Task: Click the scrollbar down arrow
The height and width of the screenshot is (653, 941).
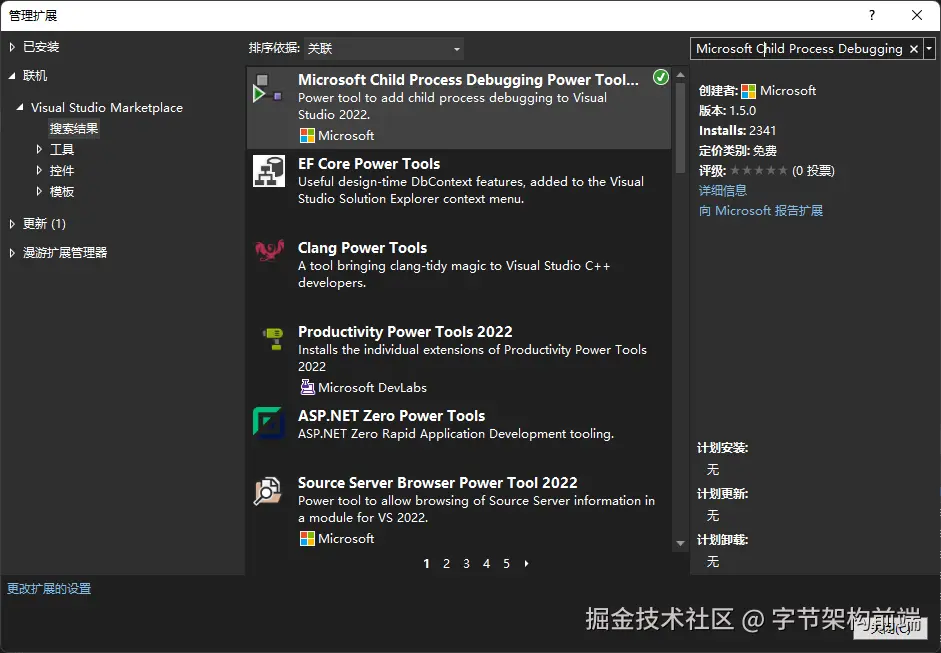Action: click(x=680, y=543)
